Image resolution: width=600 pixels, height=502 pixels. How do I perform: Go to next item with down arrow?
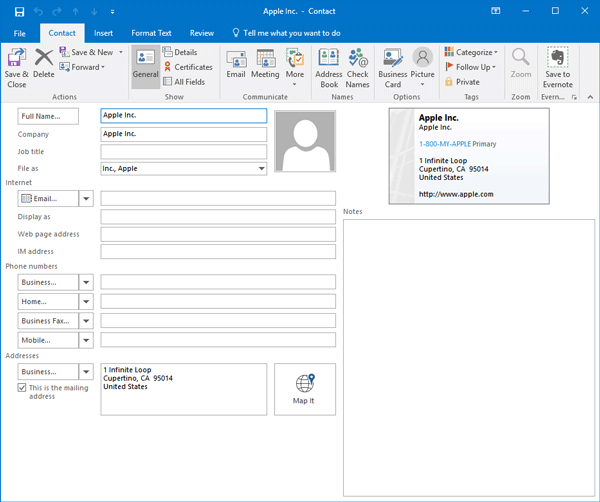pos(94,11)
